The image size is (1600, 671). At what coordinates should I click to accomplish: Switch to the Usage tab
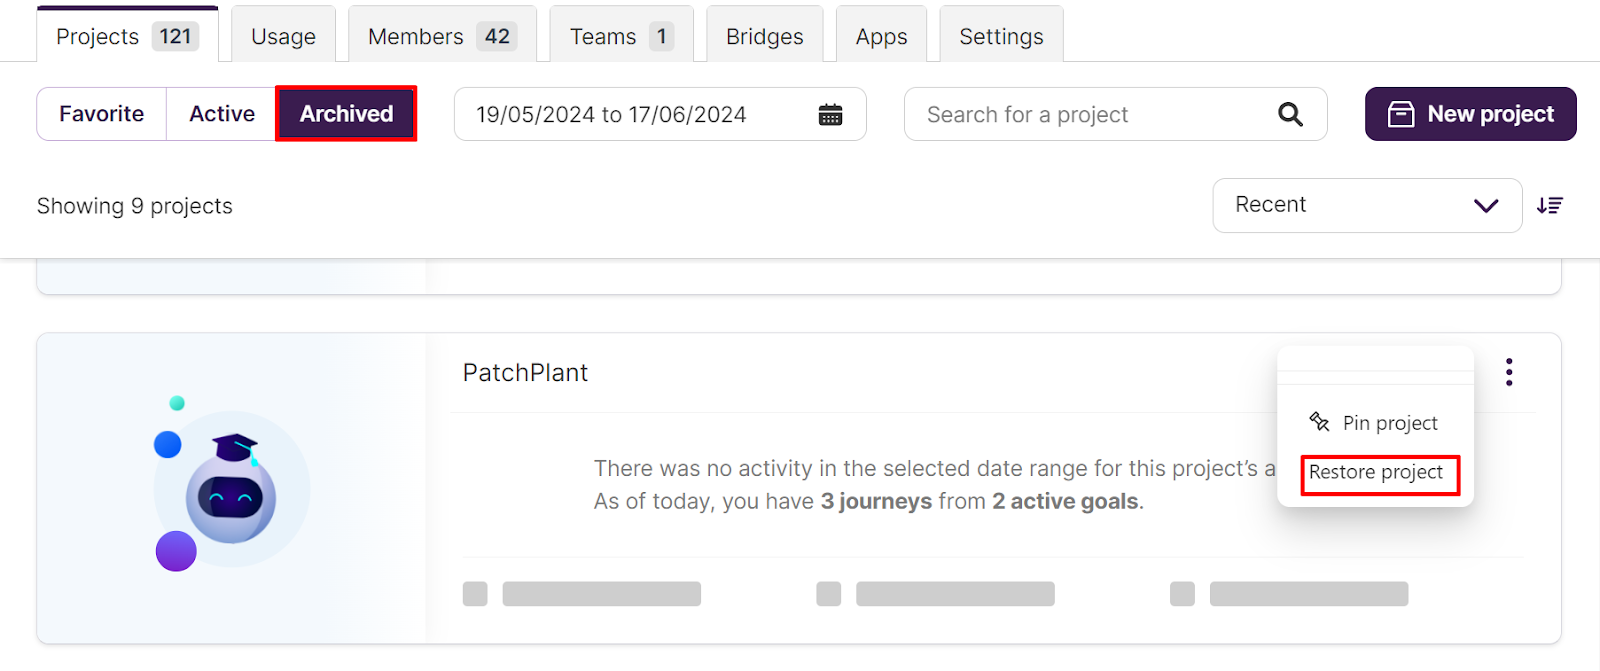283,36
